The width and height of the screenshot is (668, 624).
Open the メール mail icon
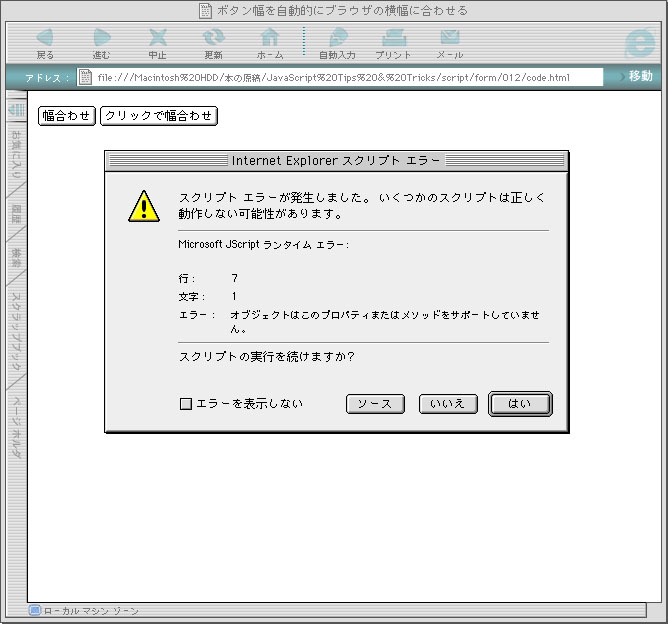450,37
